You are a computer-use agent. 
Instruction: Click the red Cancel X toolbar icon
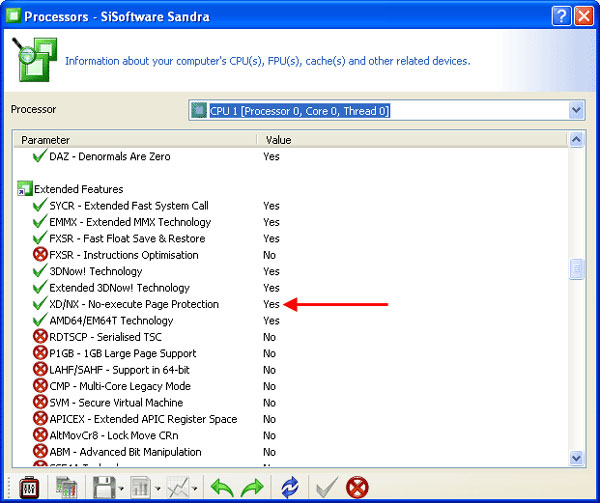357,488
